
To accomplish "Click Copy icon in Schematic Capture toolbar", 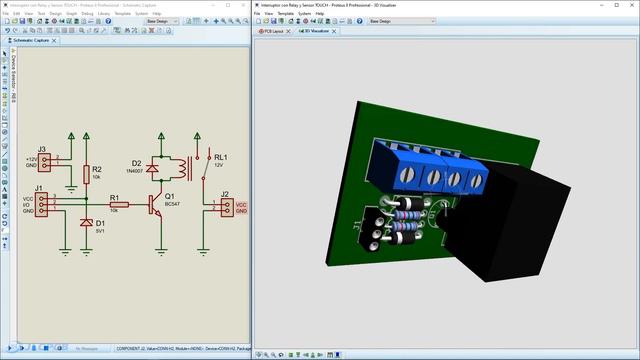I will [32, 31].
